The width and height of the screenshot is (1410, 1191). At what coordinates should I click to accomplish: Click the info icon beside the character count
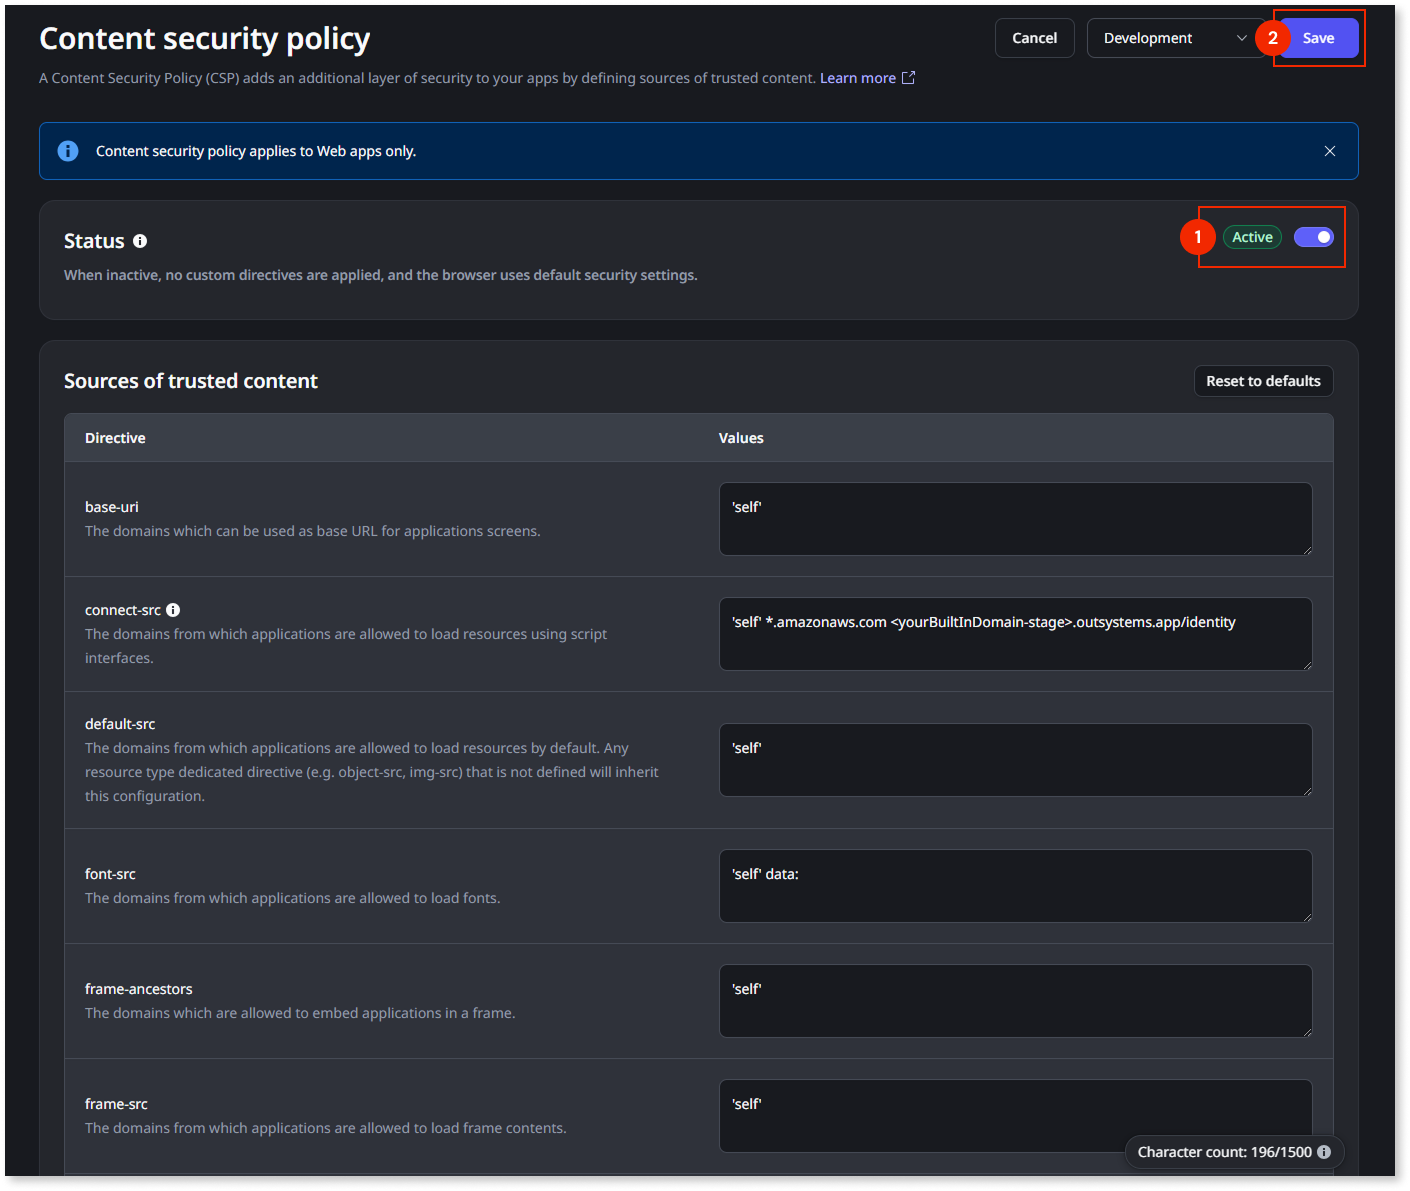pos(1325,1151)
